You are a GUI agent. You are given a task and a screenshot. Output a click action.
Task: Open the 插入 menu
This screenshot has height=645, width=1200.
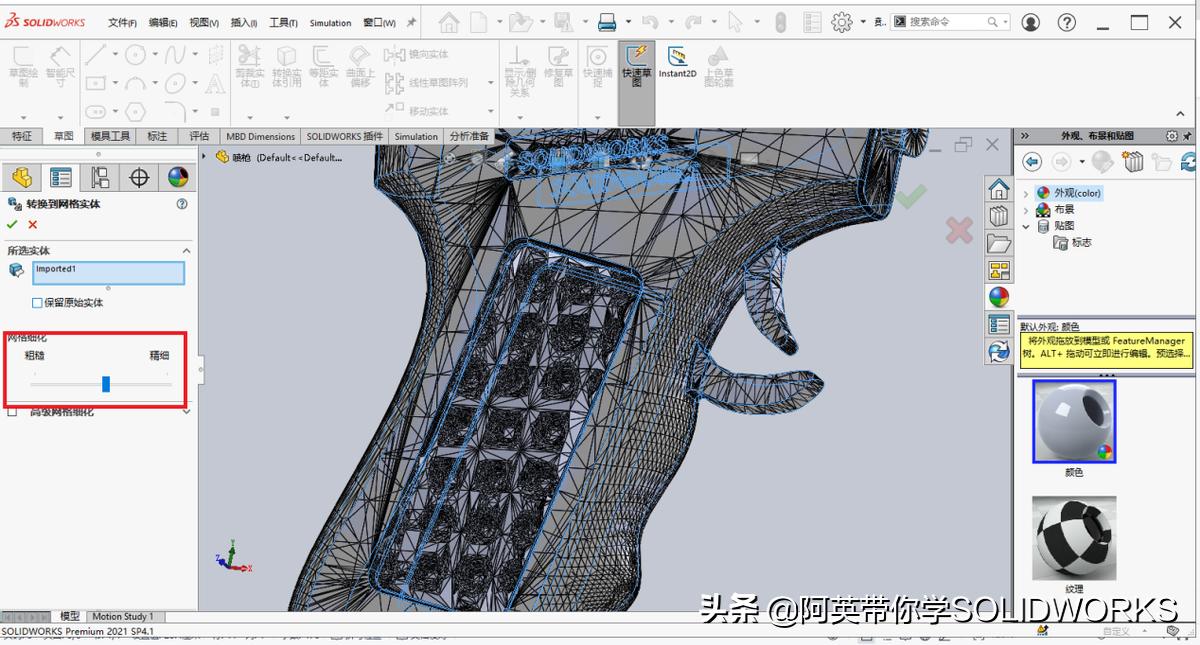242,22
